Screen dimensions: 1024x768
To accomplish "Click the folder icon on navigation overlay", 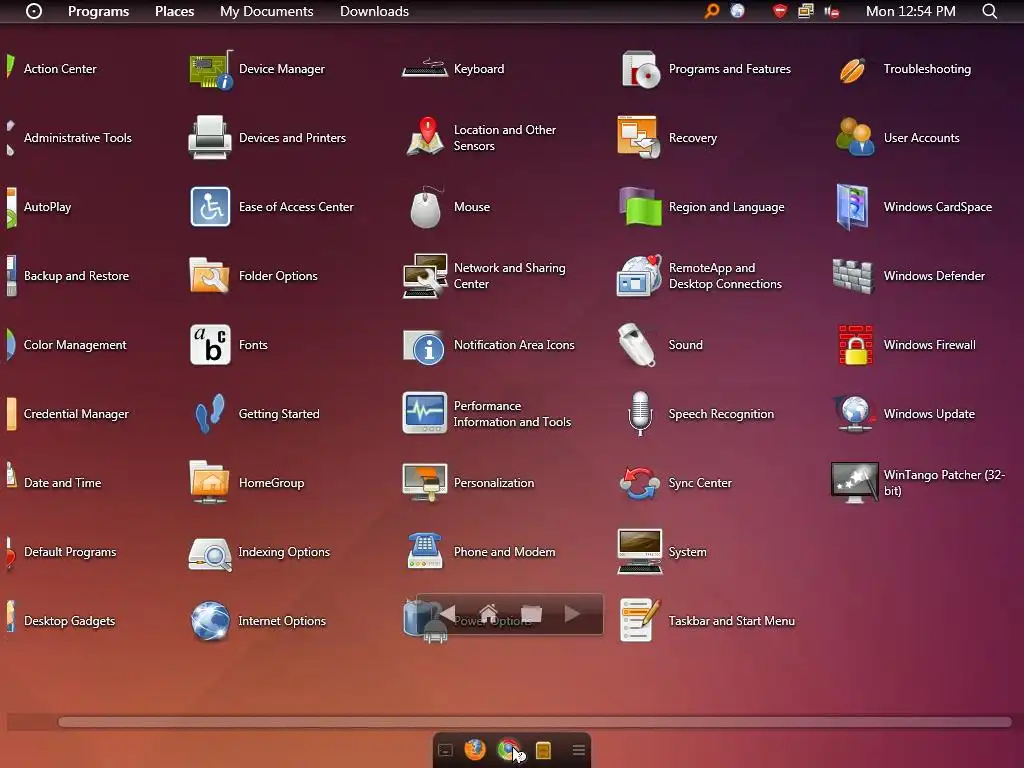I will (x=531, y=614).
